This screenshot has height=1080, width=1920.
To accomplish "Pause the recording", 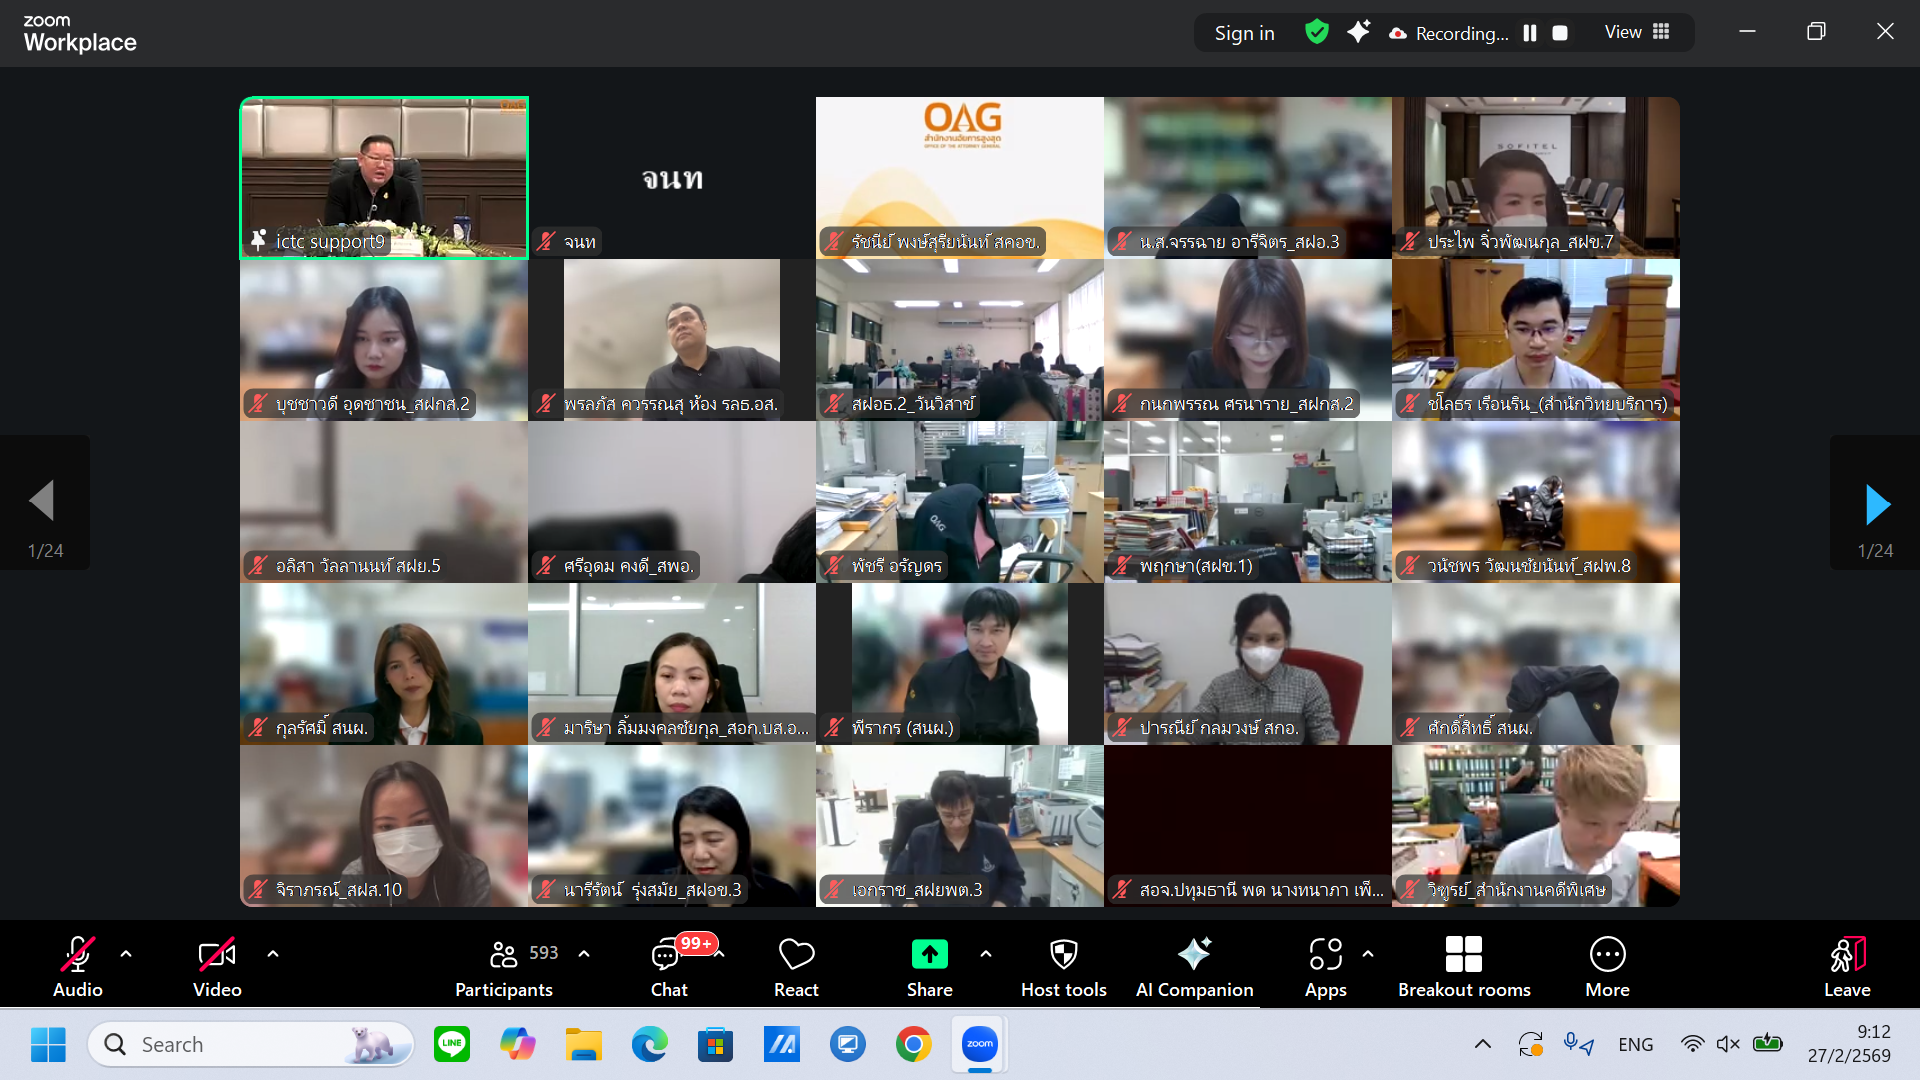I will (1530, 33).
